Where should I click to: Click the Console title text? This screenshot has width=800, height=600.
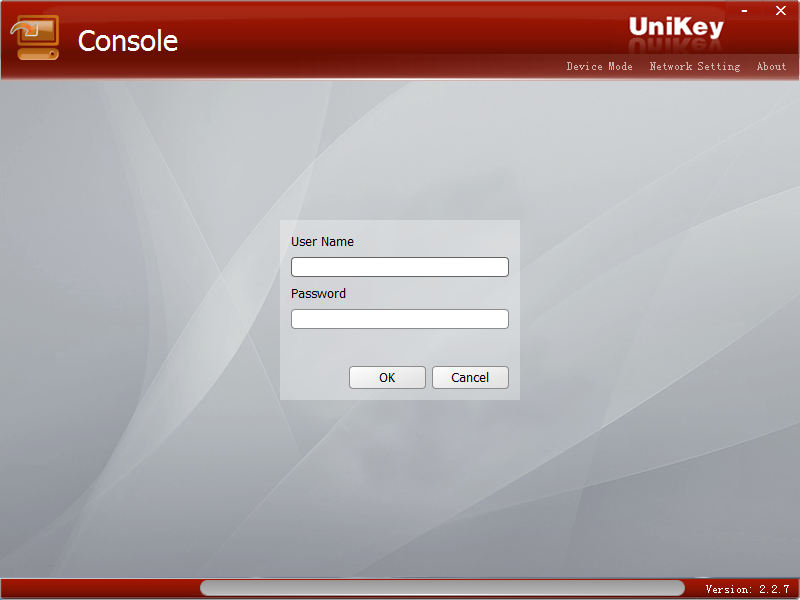128,41
